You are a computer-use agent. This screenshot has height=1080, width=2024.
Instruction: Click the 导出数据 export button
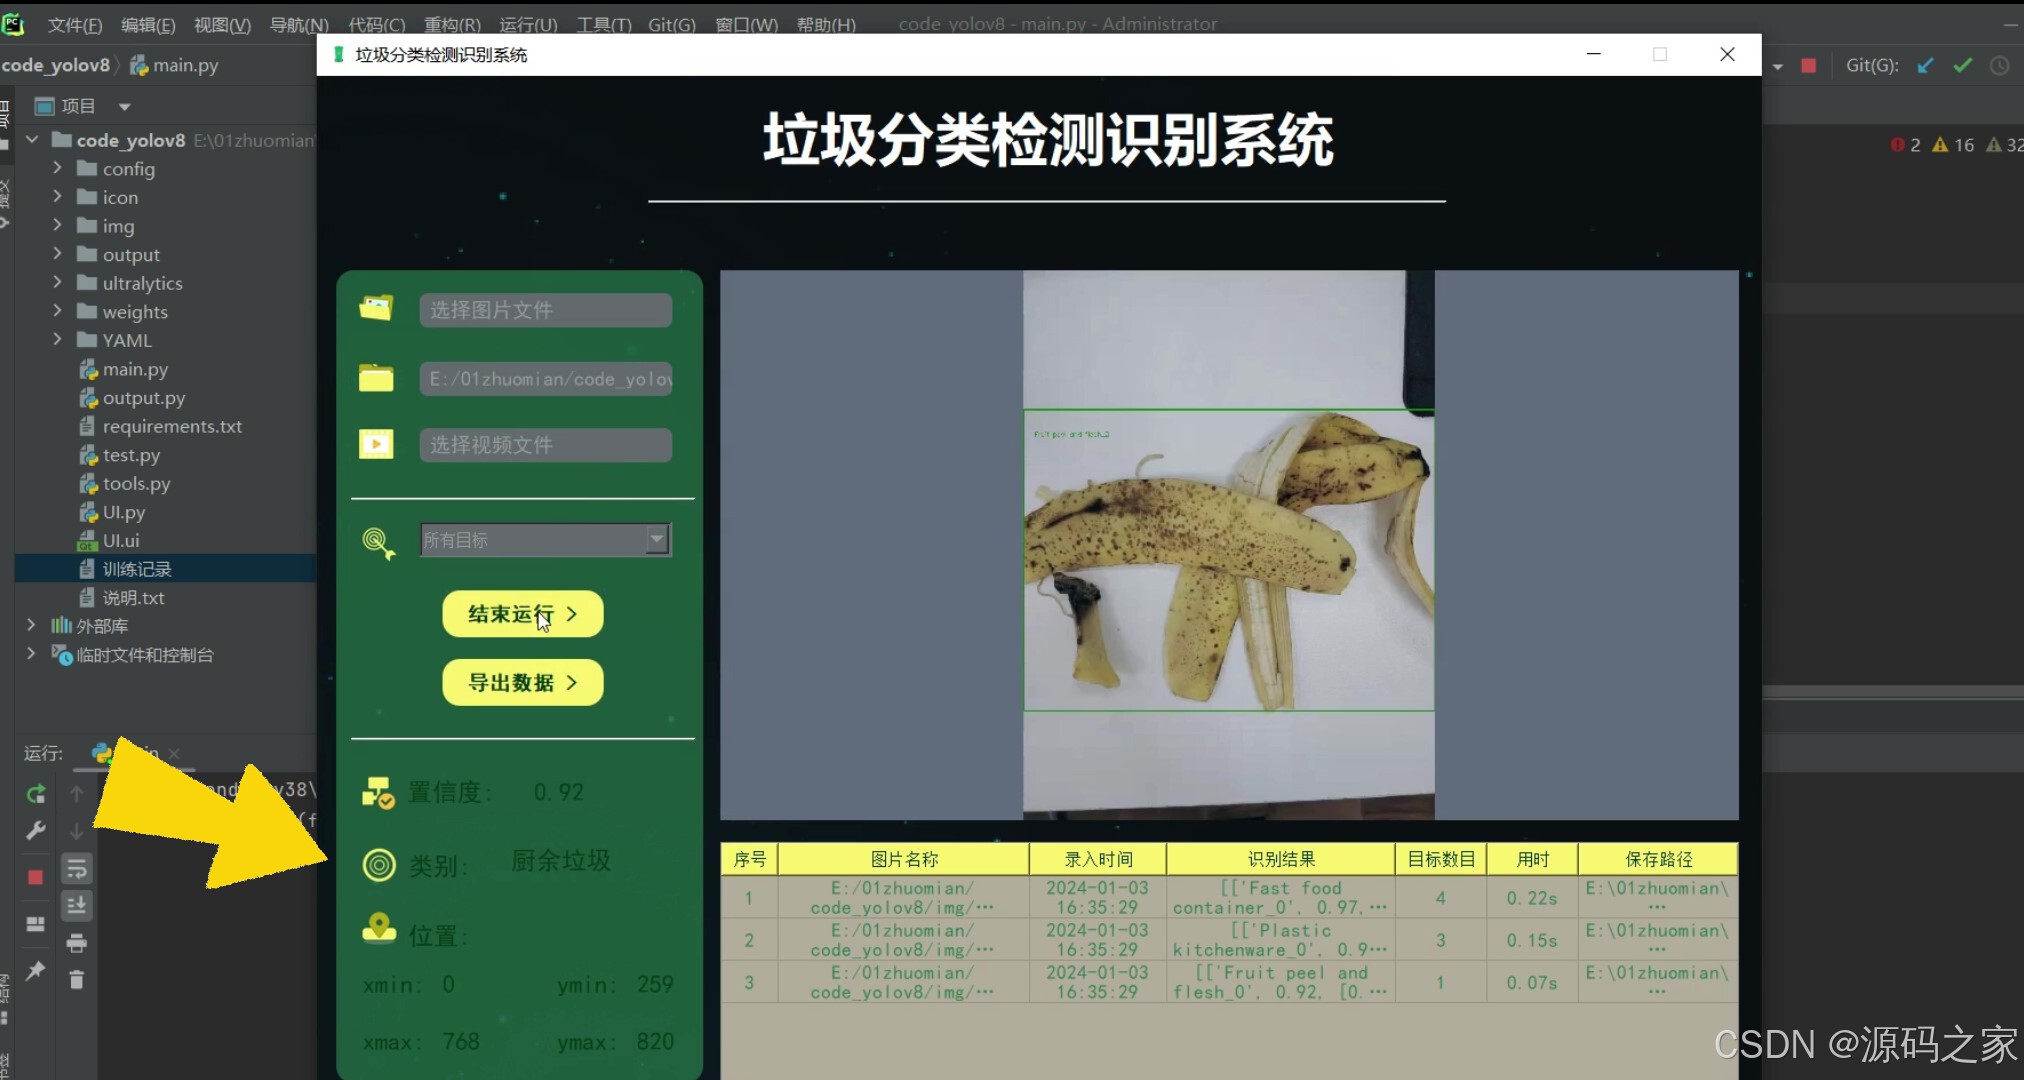point(521,682)
